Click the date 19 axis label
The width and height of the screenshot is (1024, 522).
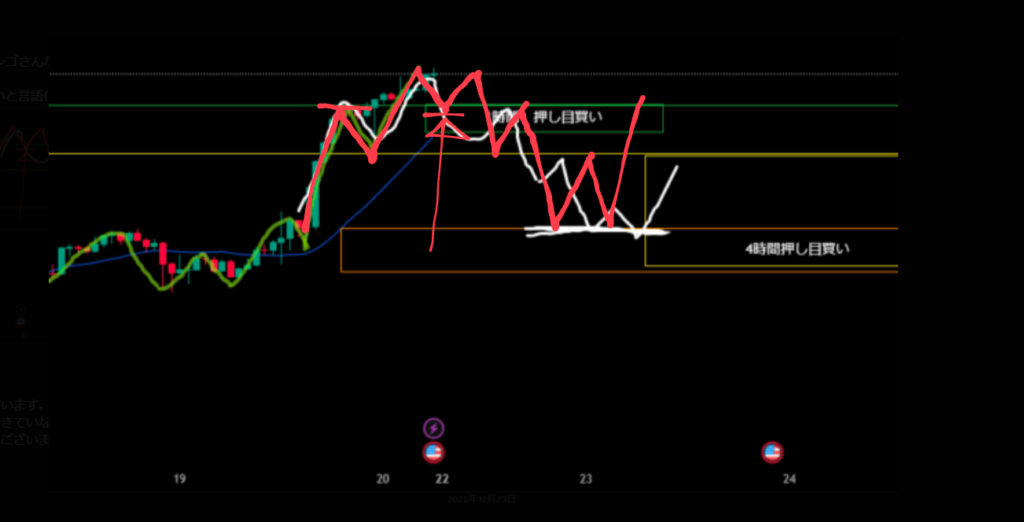(x=179, y=480)
